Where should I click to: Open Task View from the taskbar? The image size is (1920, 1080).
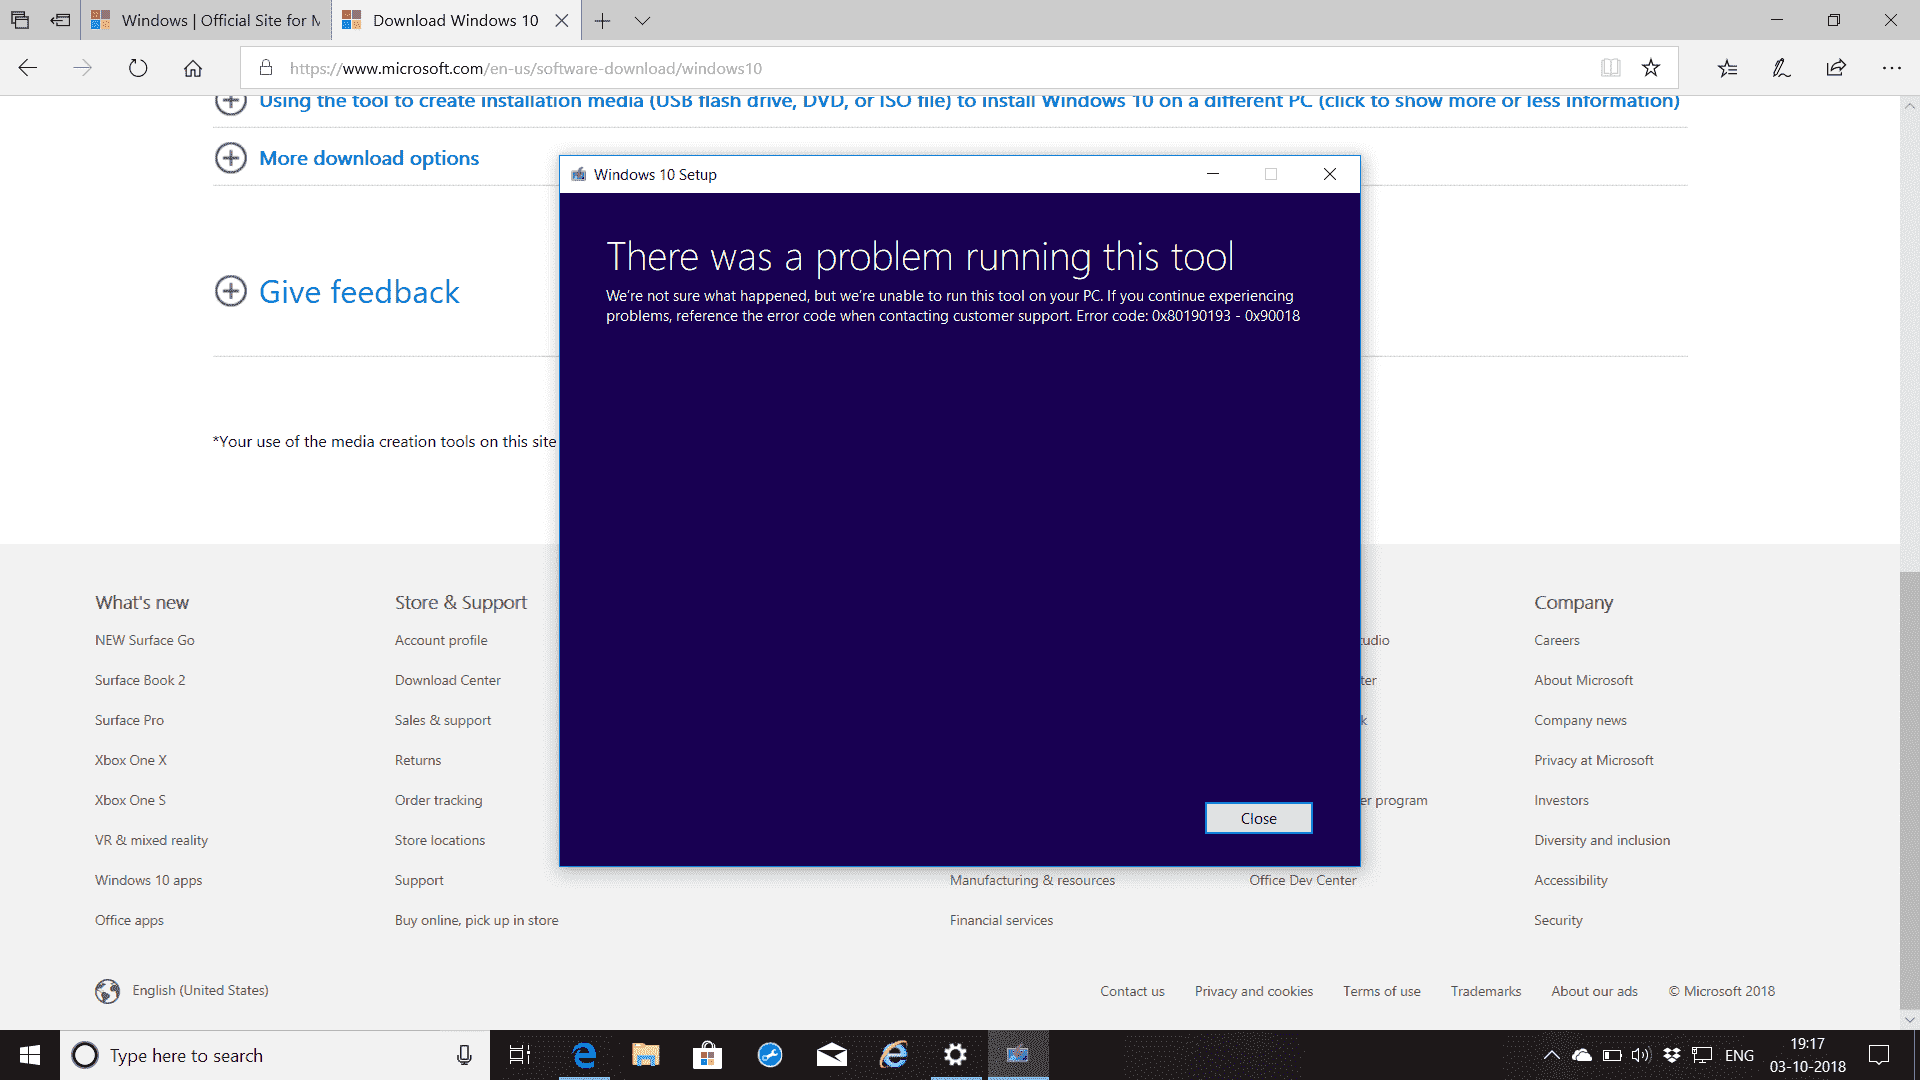pos(520,1055)
